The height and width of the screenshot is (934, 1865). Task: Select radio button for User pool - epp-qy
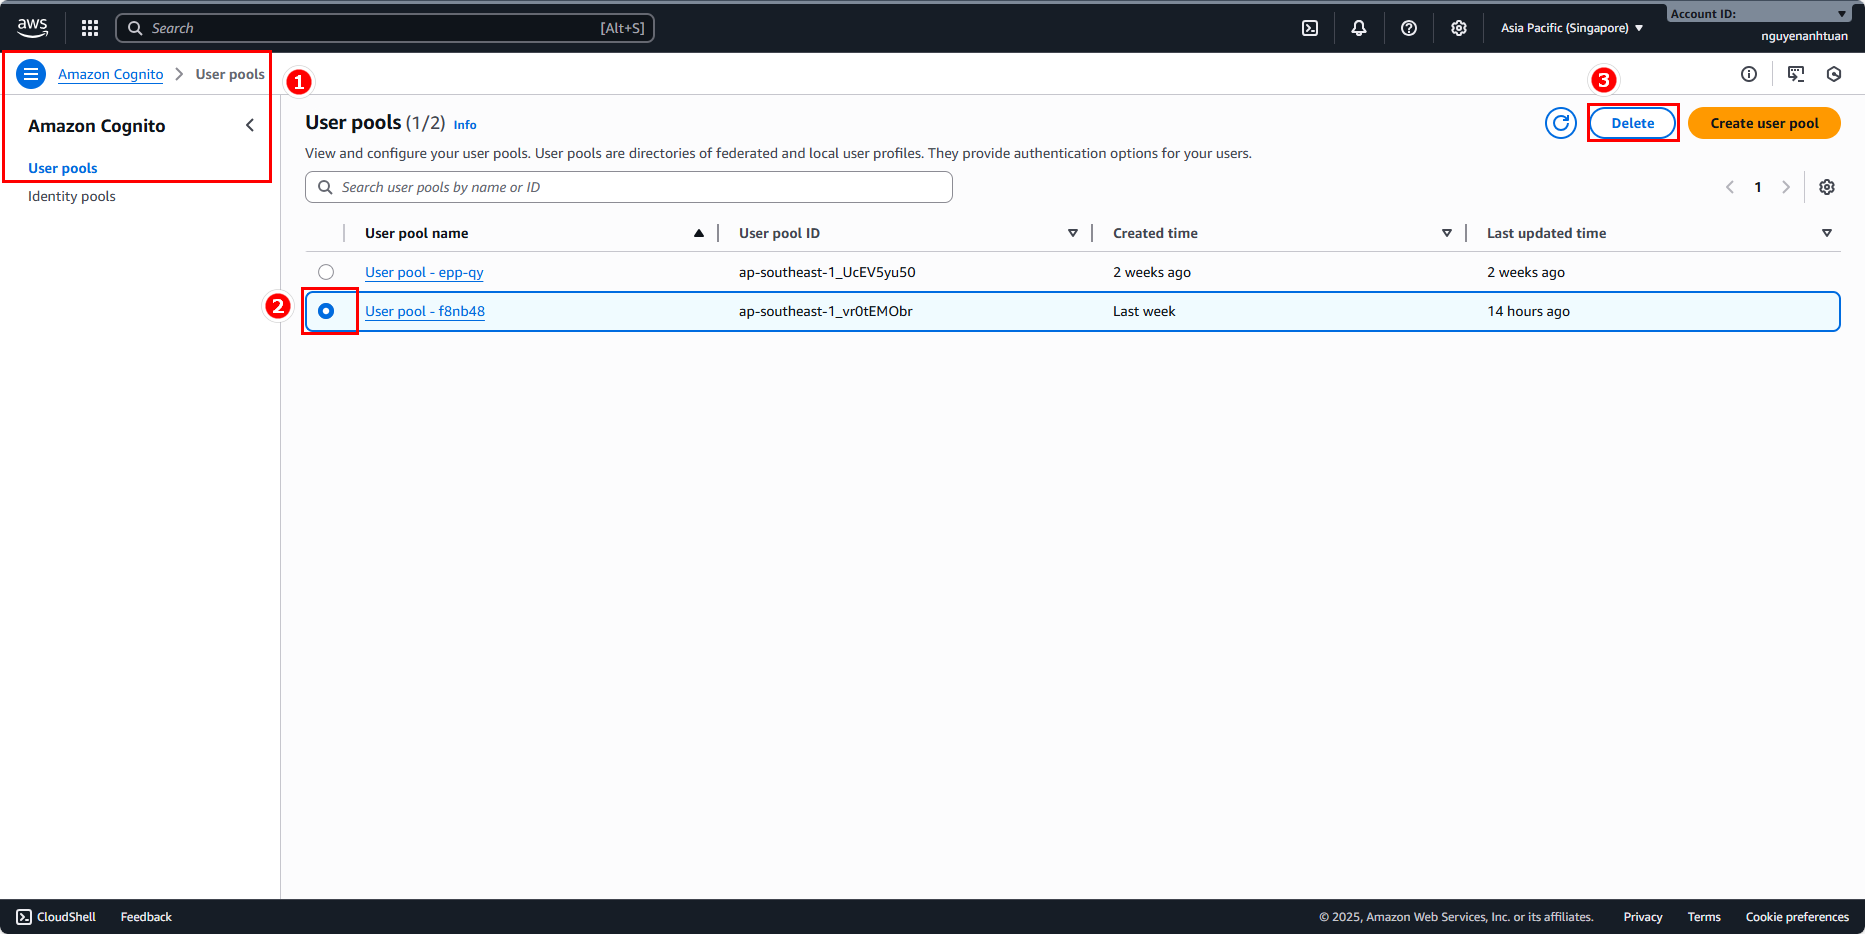pyautogui.click(x=326, y=272)
